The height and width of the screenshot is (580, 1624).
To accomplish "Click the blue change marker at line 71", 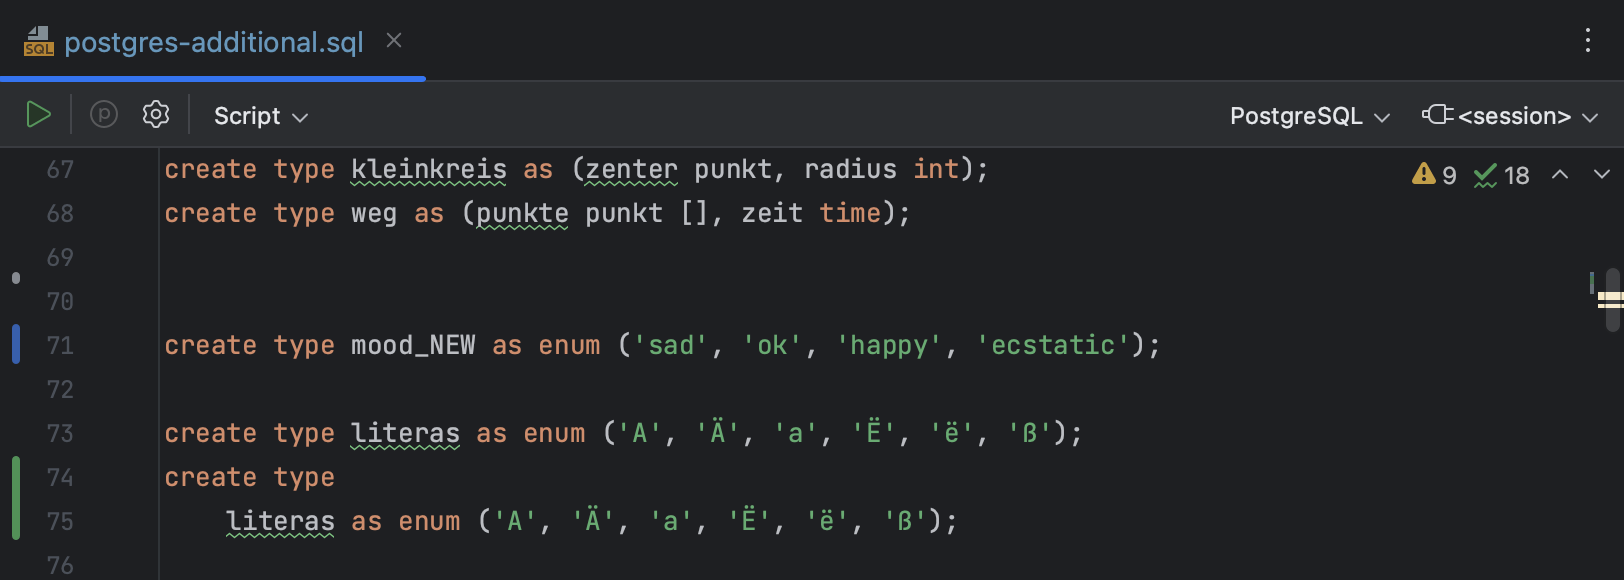I will tap(16, 345).
